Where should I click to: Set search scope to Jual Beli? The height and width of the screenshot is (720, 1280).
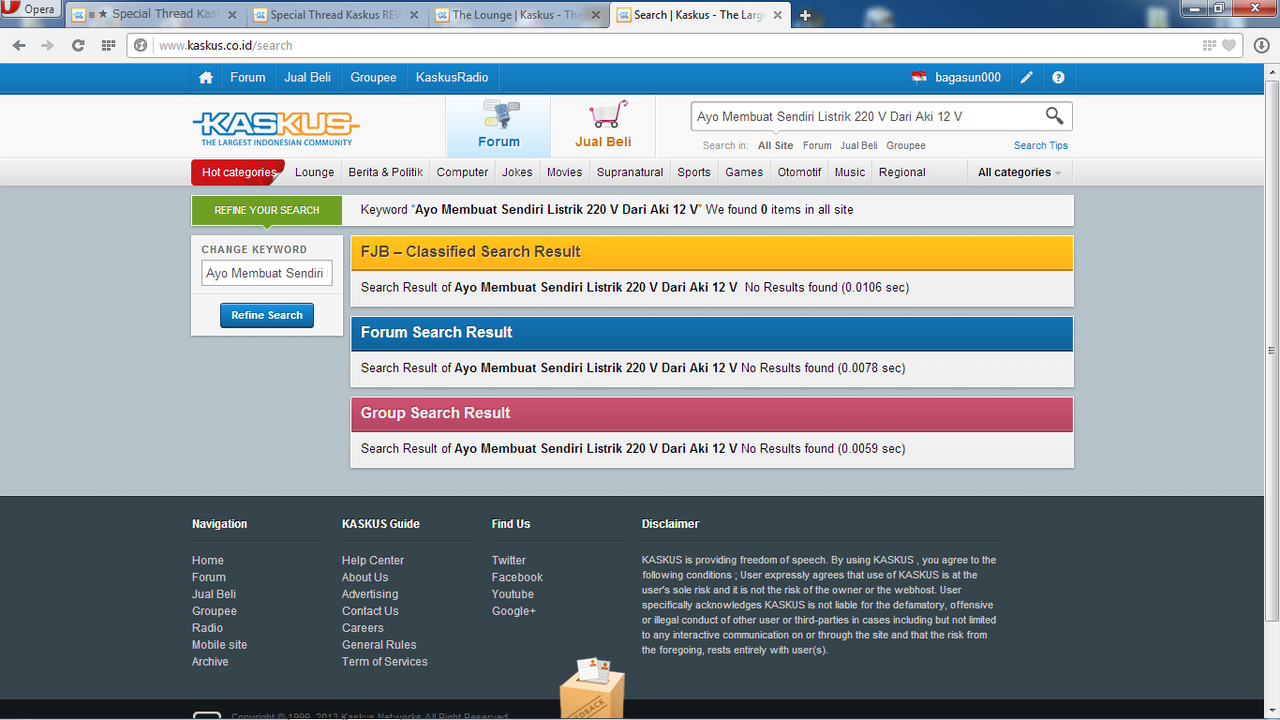859,146
